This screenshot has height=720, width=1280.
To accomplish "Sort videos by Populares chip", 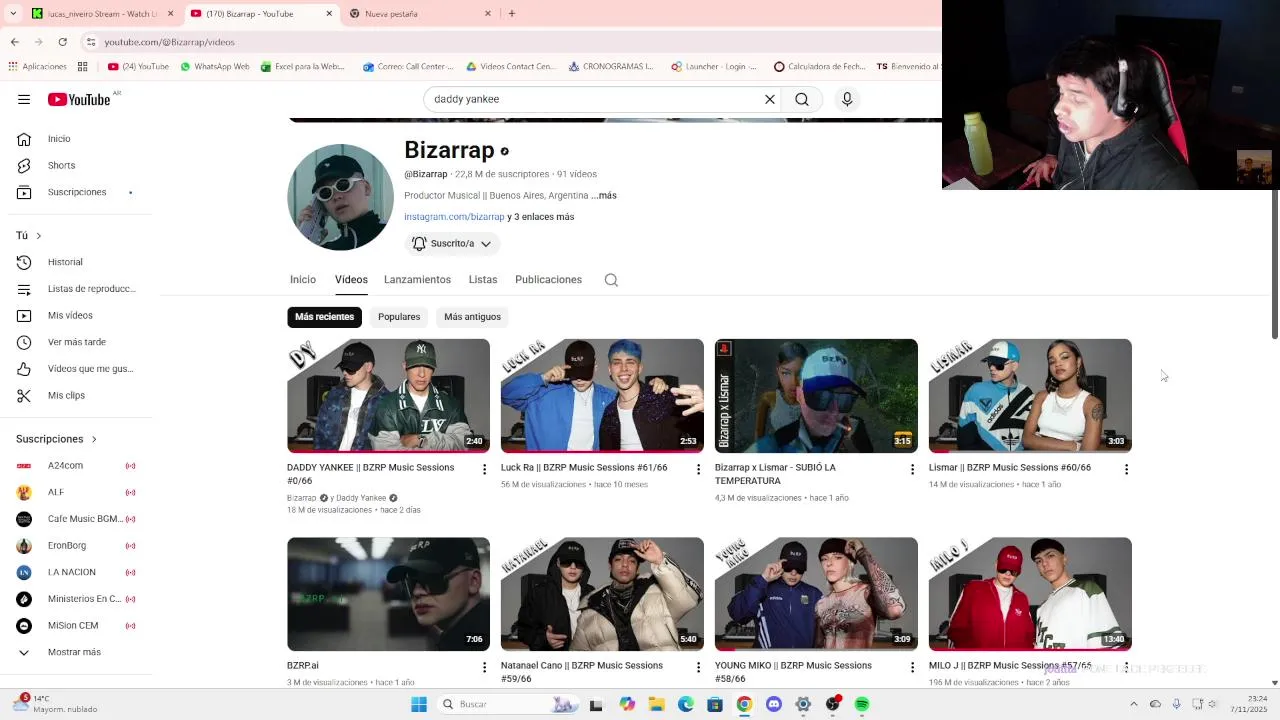I will (399, 317).
